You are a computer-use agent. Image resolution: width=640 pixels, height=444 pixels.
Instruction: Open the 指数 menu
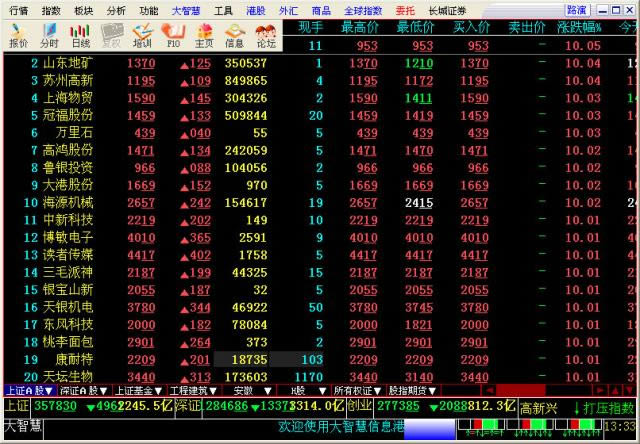click(51, 11)
